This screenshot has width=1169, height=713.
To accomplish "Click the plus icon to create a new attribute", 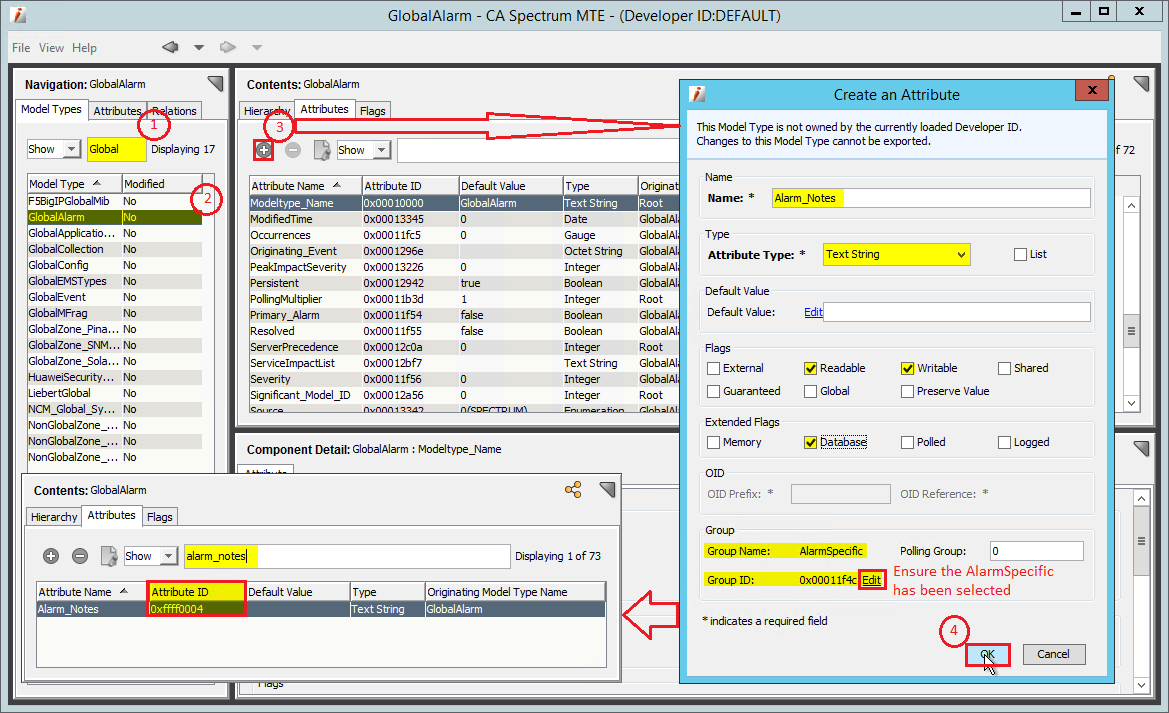I will pyautogui.click(x=262, y=150).
